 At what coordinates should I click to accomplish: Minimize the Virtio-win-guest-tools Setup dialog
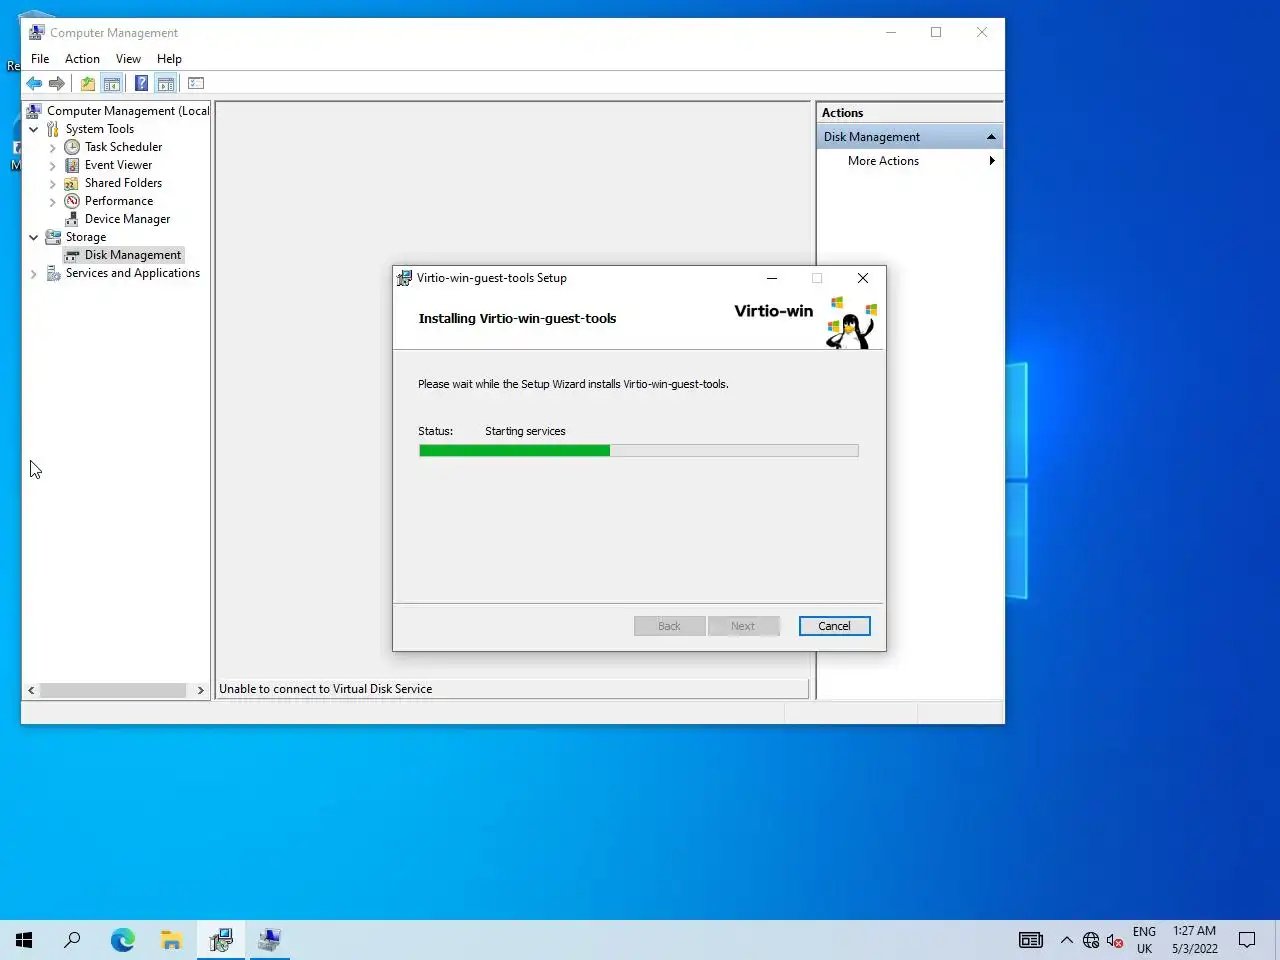(772, 278)
